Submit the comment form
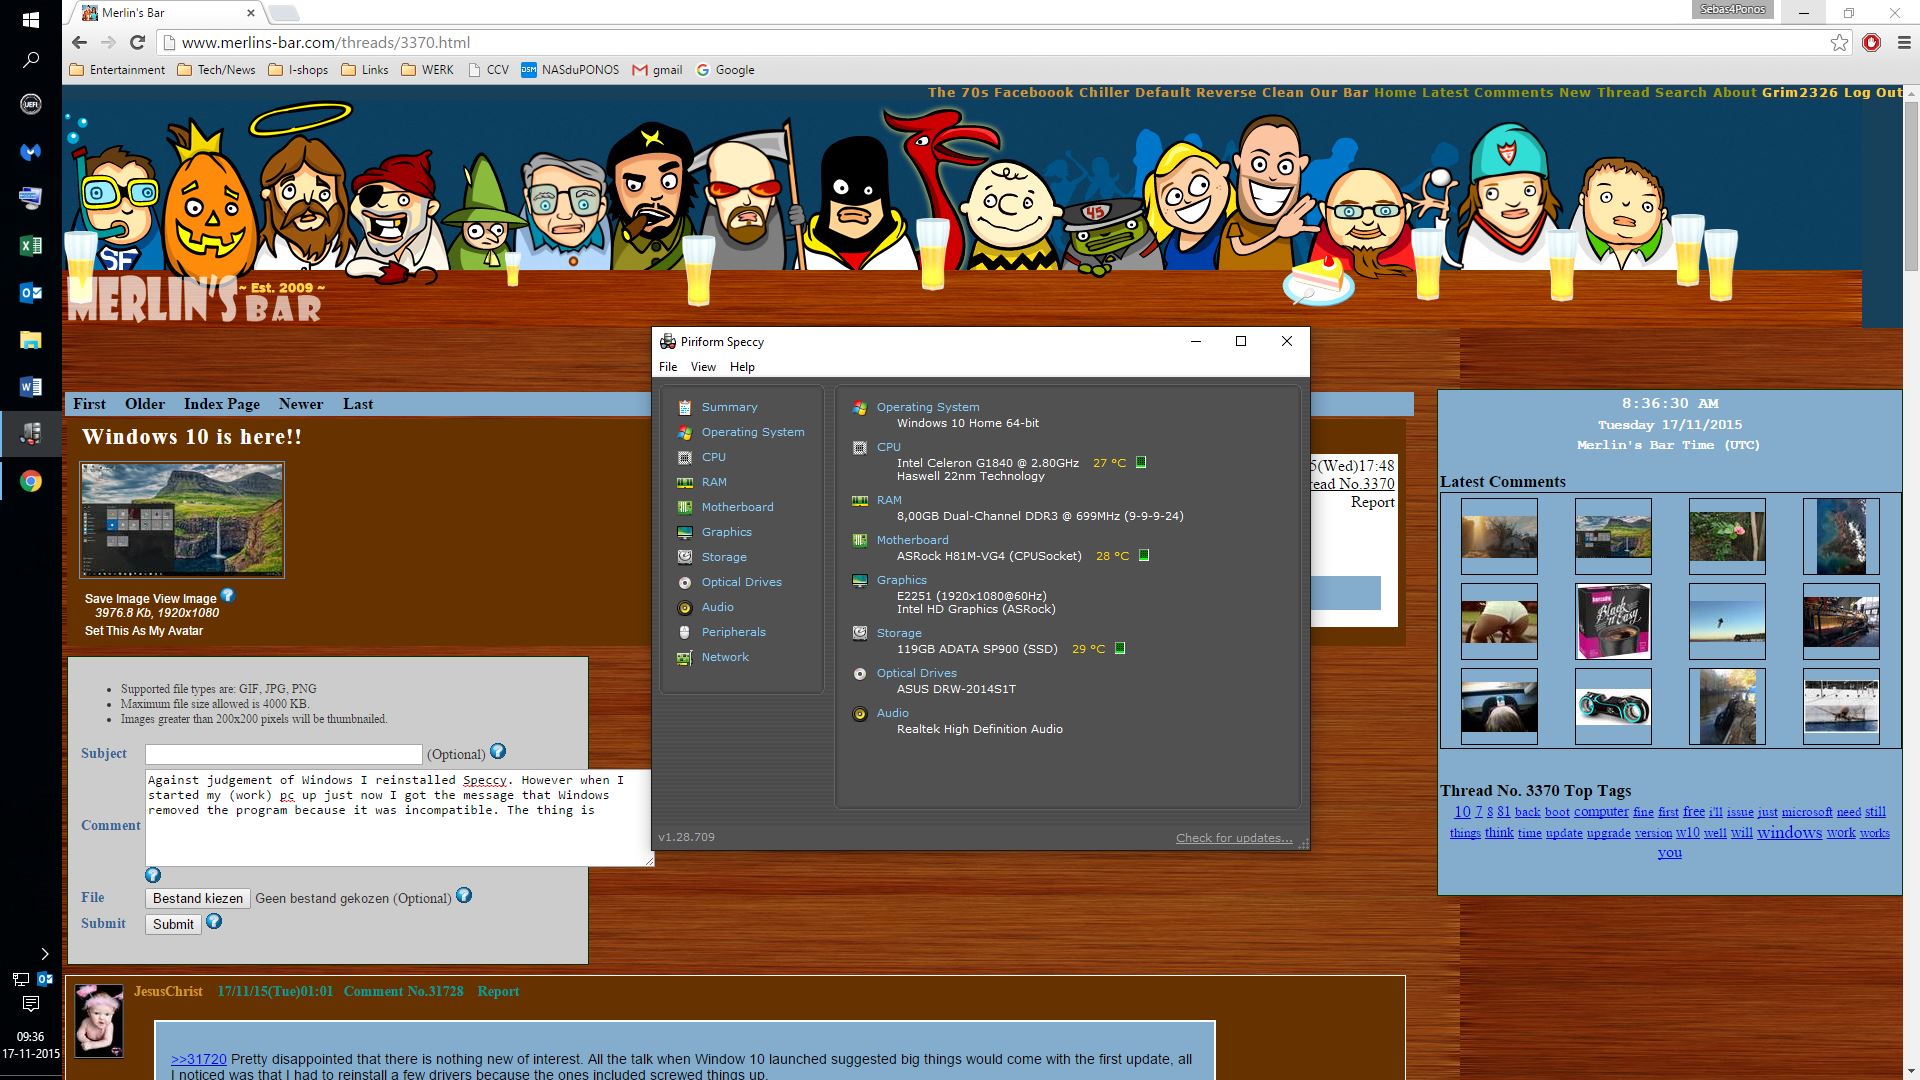Image resolution: width=1920 pixels, height=1080 pixels. (x=173, y=924)
